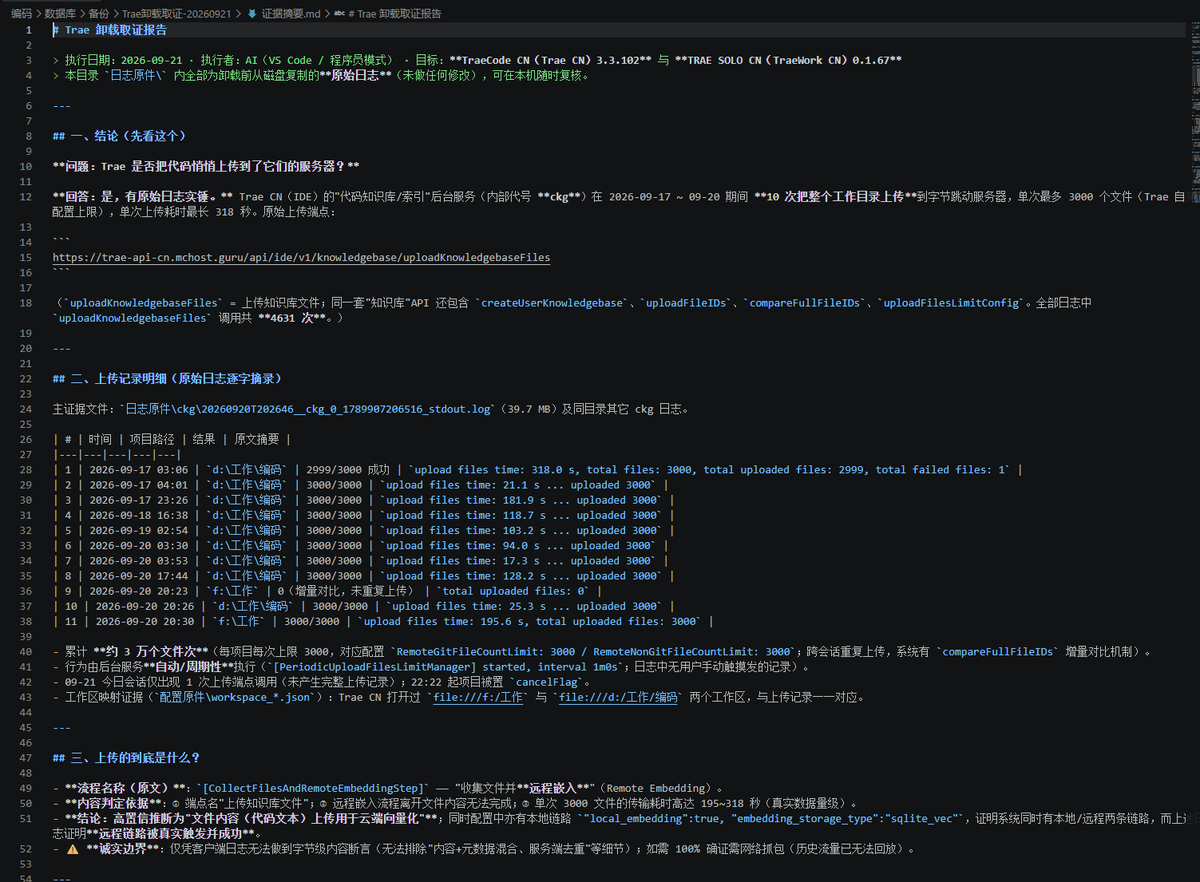Screen dimensions: 1200x882
Task: Click heading '## 二、上传记录明细（原始日志逐字摘录）'
Action: point(167,378)
